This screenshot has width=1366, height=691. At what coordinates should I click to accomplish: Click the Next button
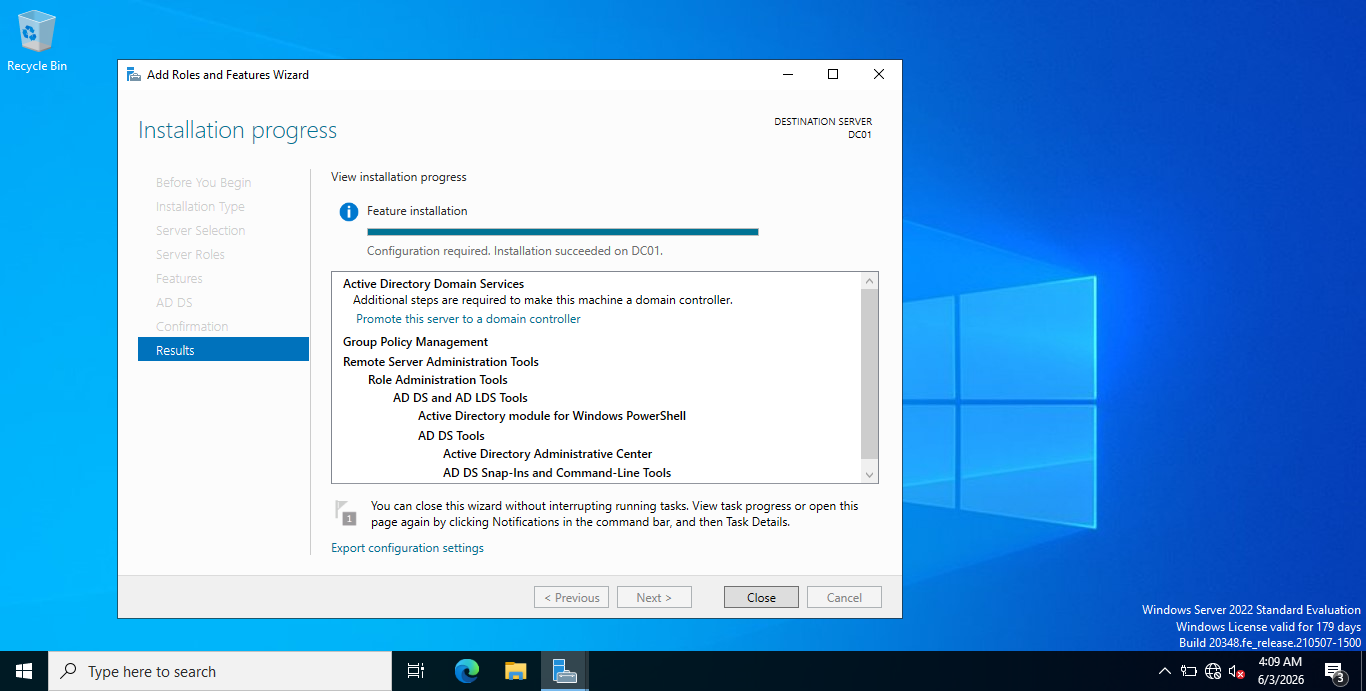point(653,597)
